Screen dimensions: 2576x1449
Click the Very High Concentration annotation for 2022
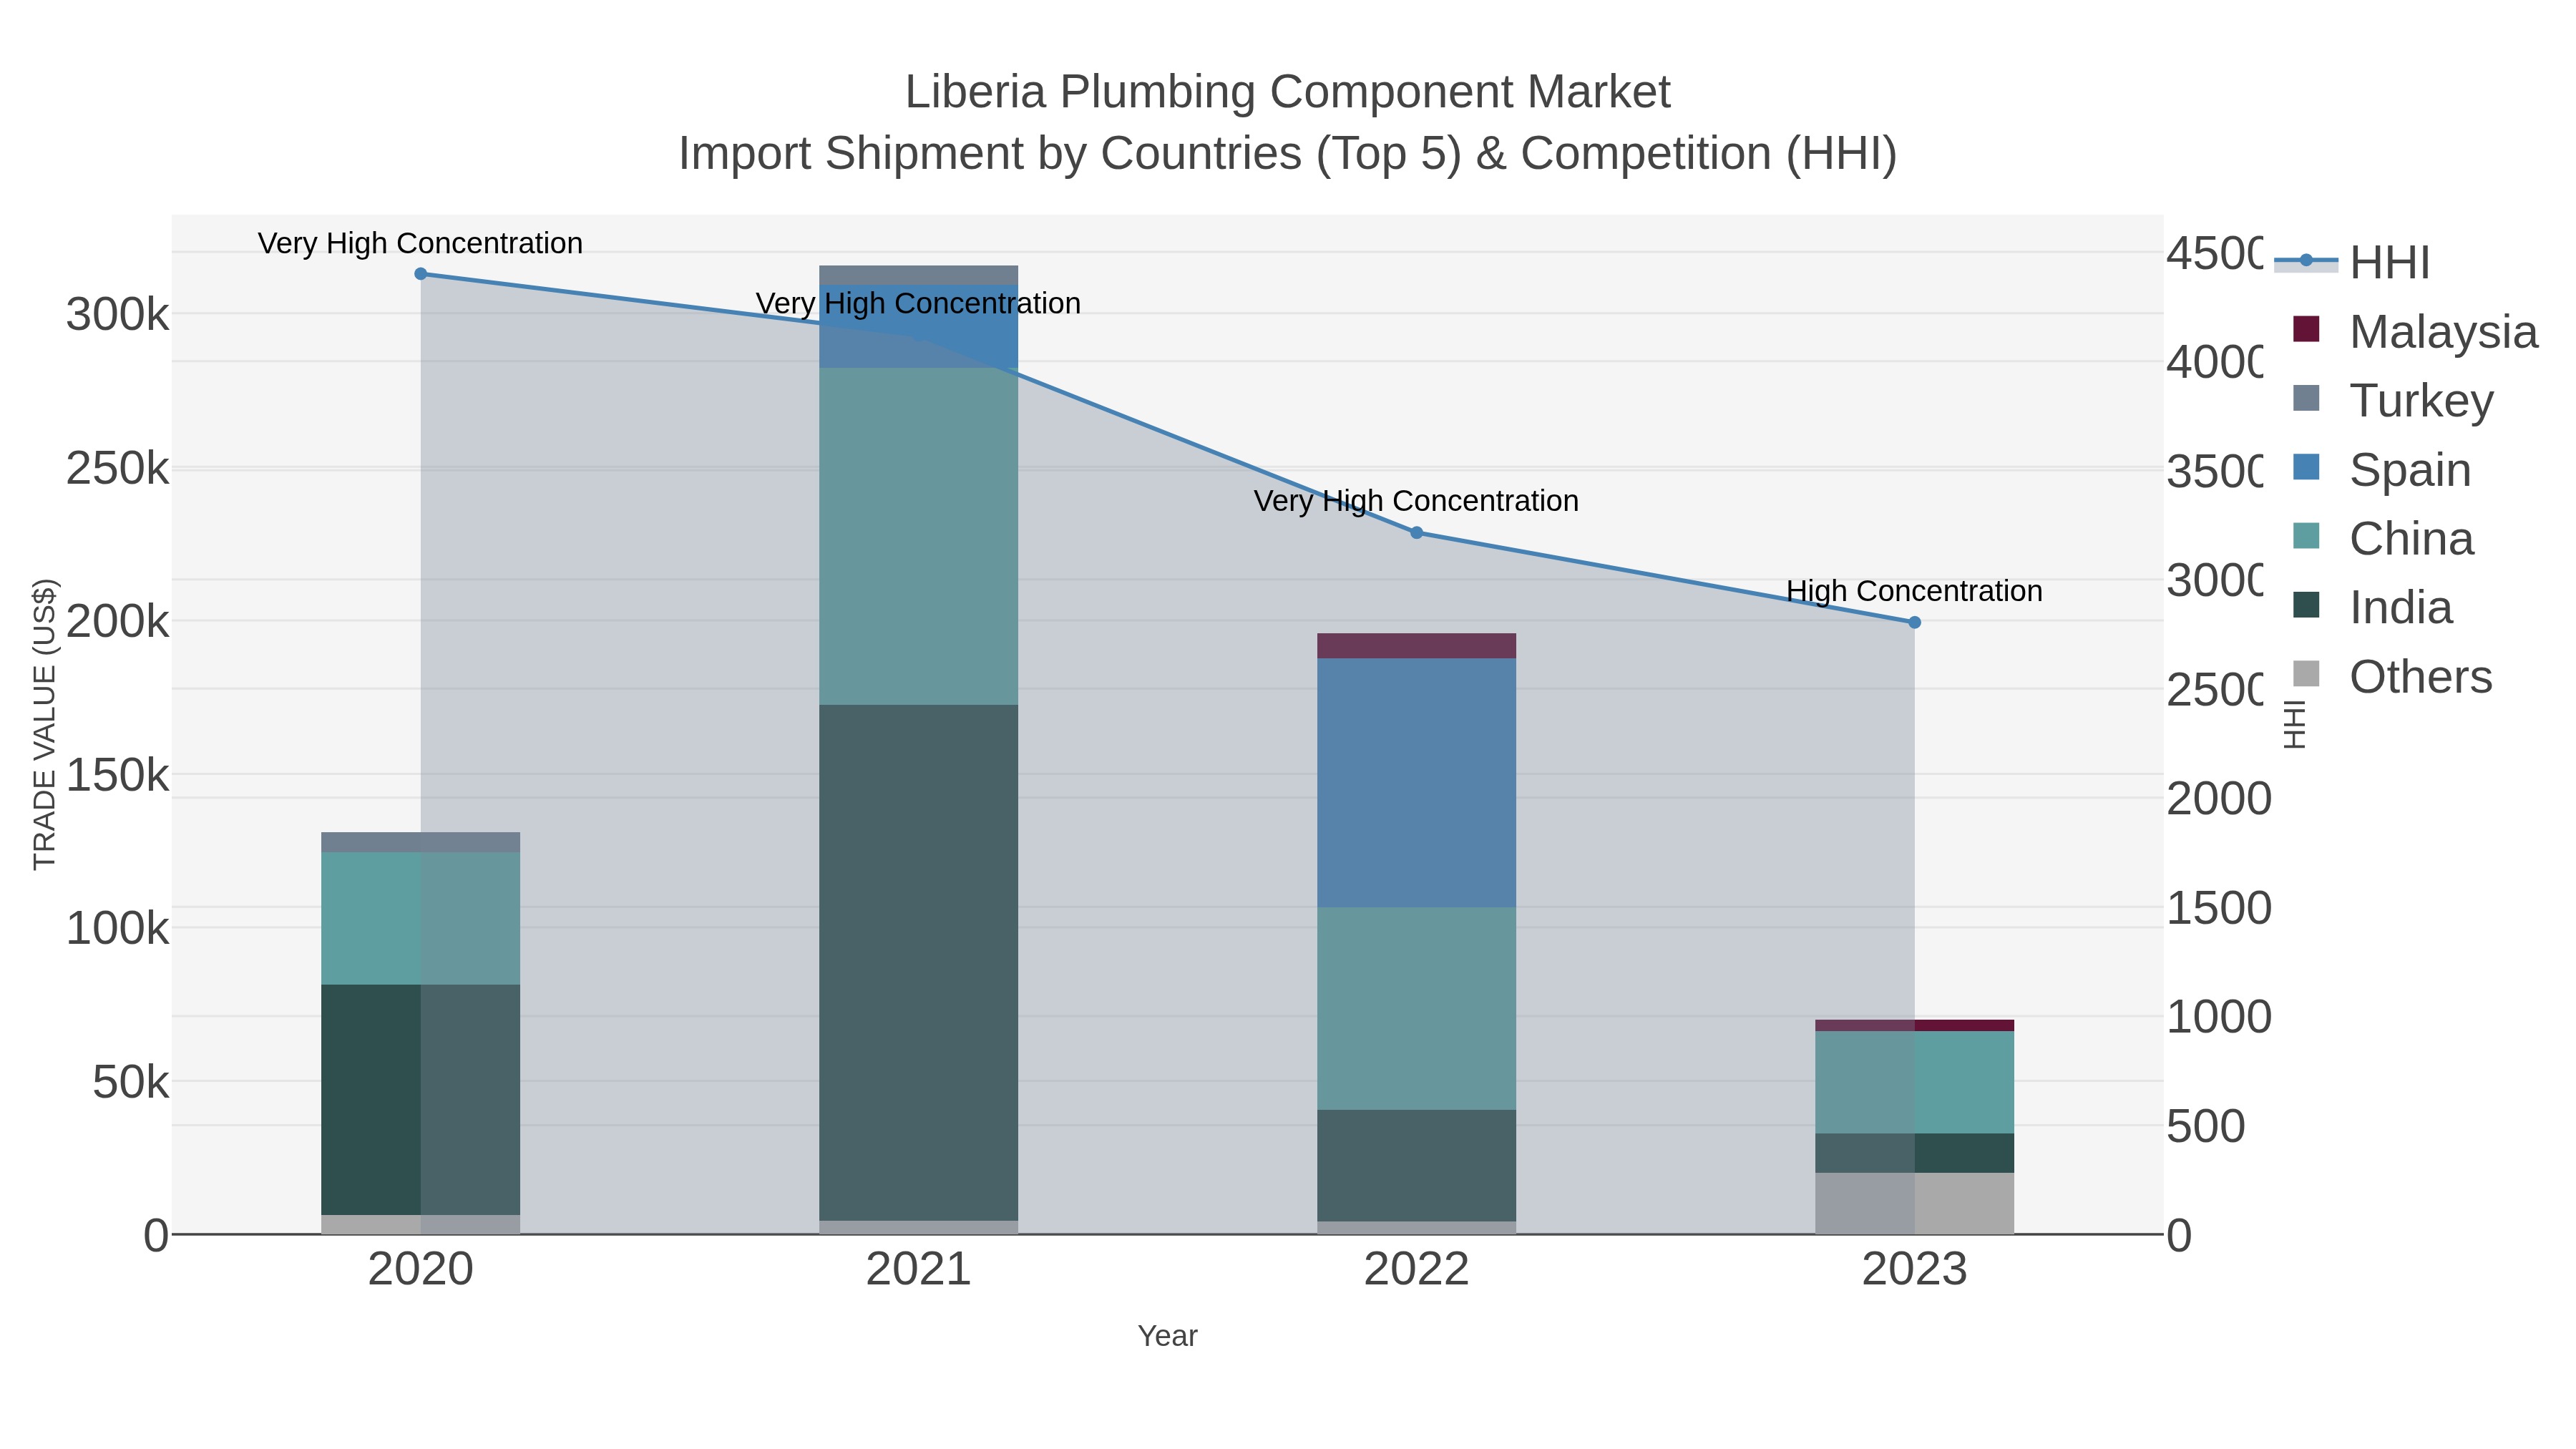click(x=1416, y=501)
